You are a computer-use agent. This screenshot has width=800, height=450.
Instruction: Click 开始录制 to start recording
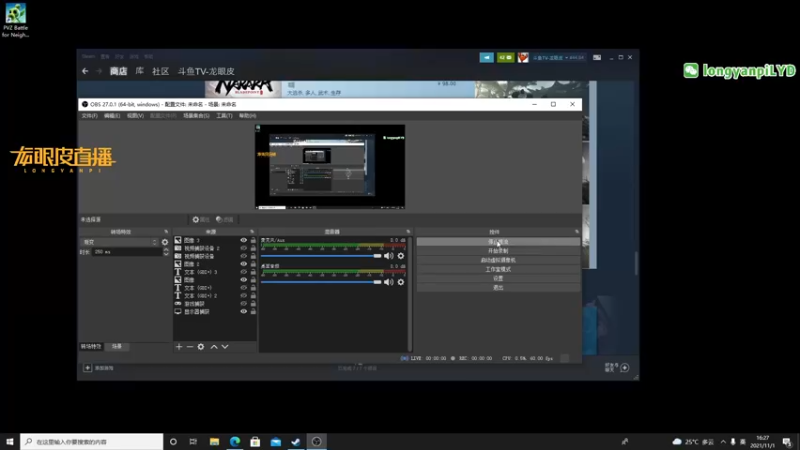pos(498,251)
